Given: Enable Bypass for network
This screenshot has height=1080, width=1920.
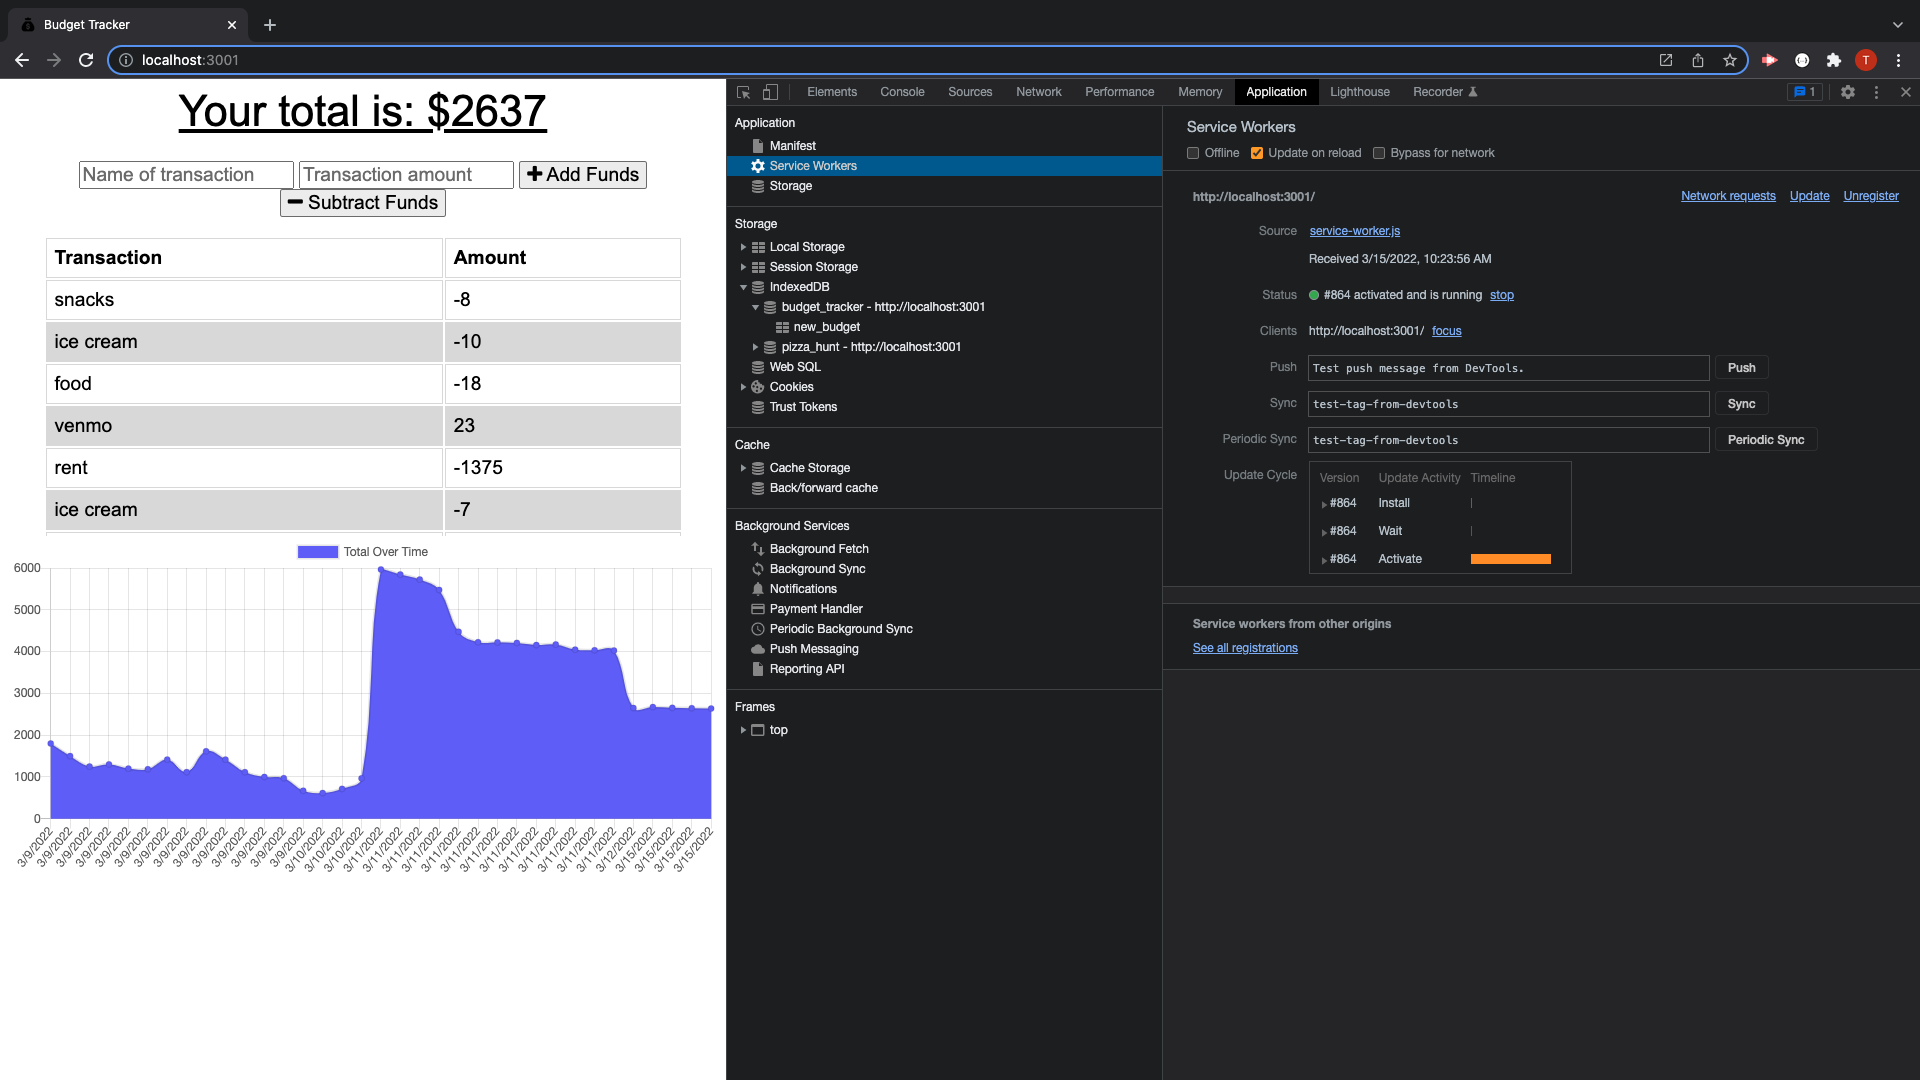Looking at the screenshot, I should [1379, 153].
